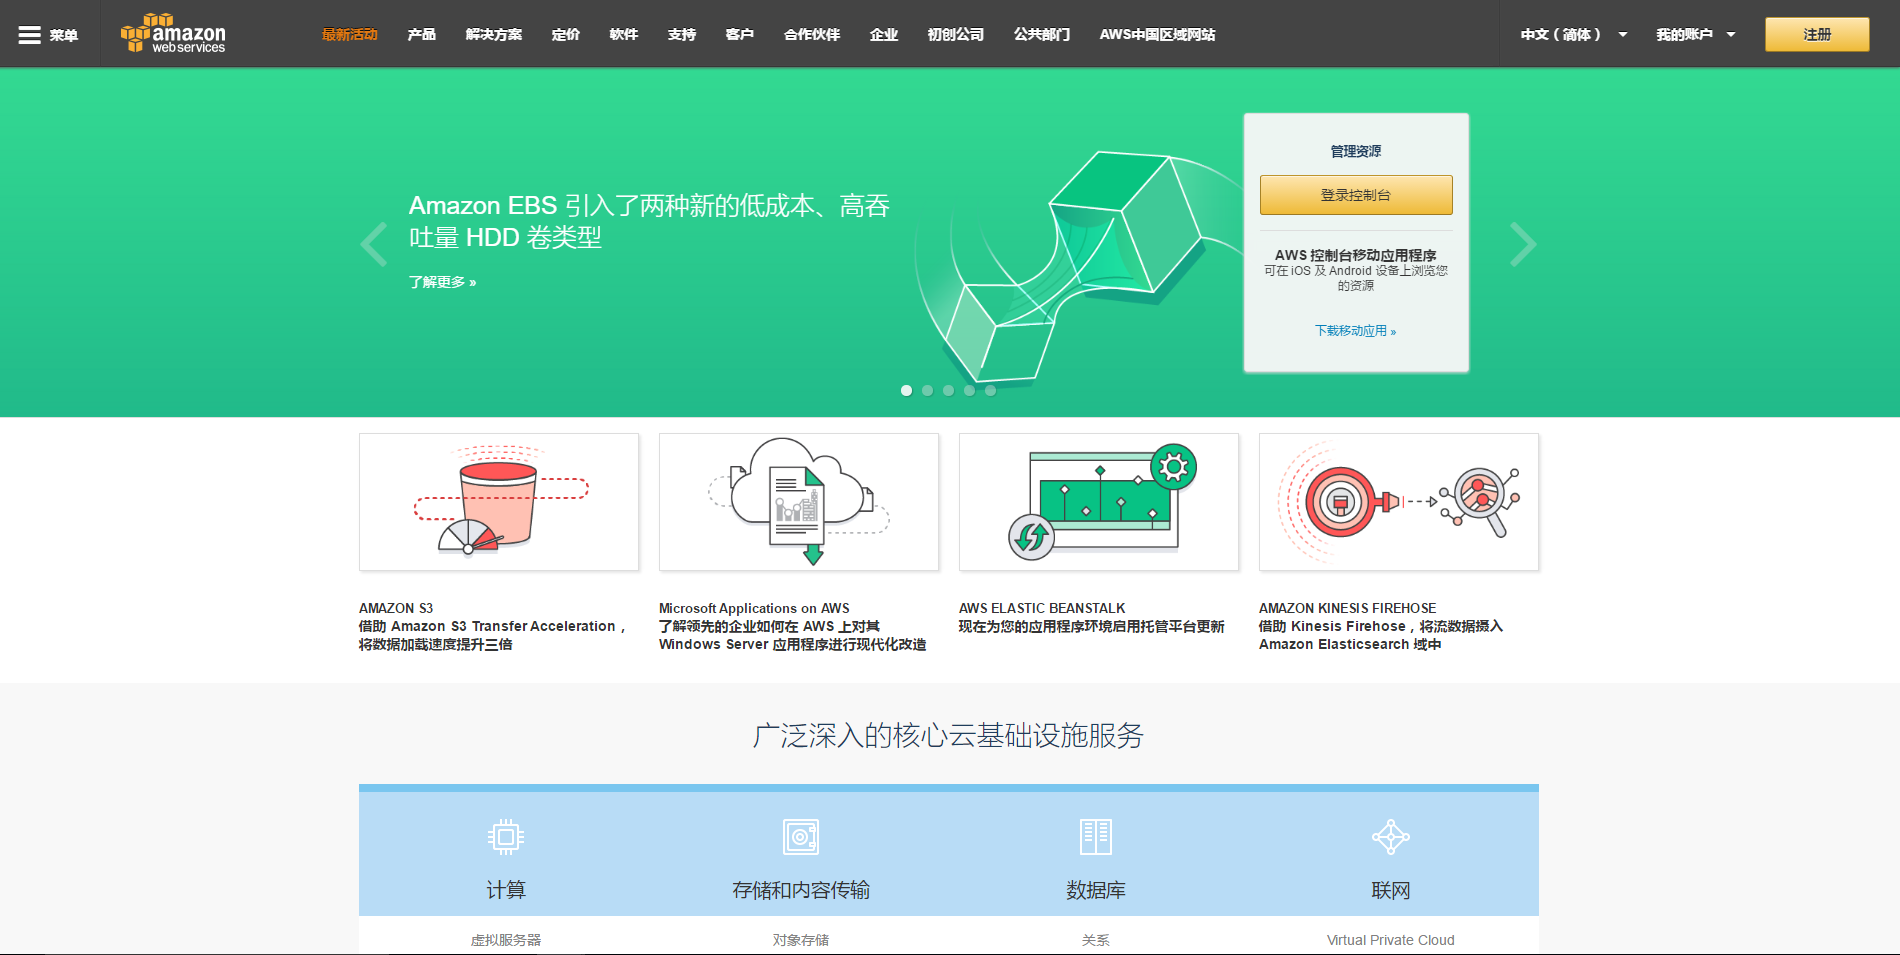Viewport: 1900px width, 955px height.
Task: Open the 合作伙伴 menu item
Action: pyautogui.click(x=812, y=34)
